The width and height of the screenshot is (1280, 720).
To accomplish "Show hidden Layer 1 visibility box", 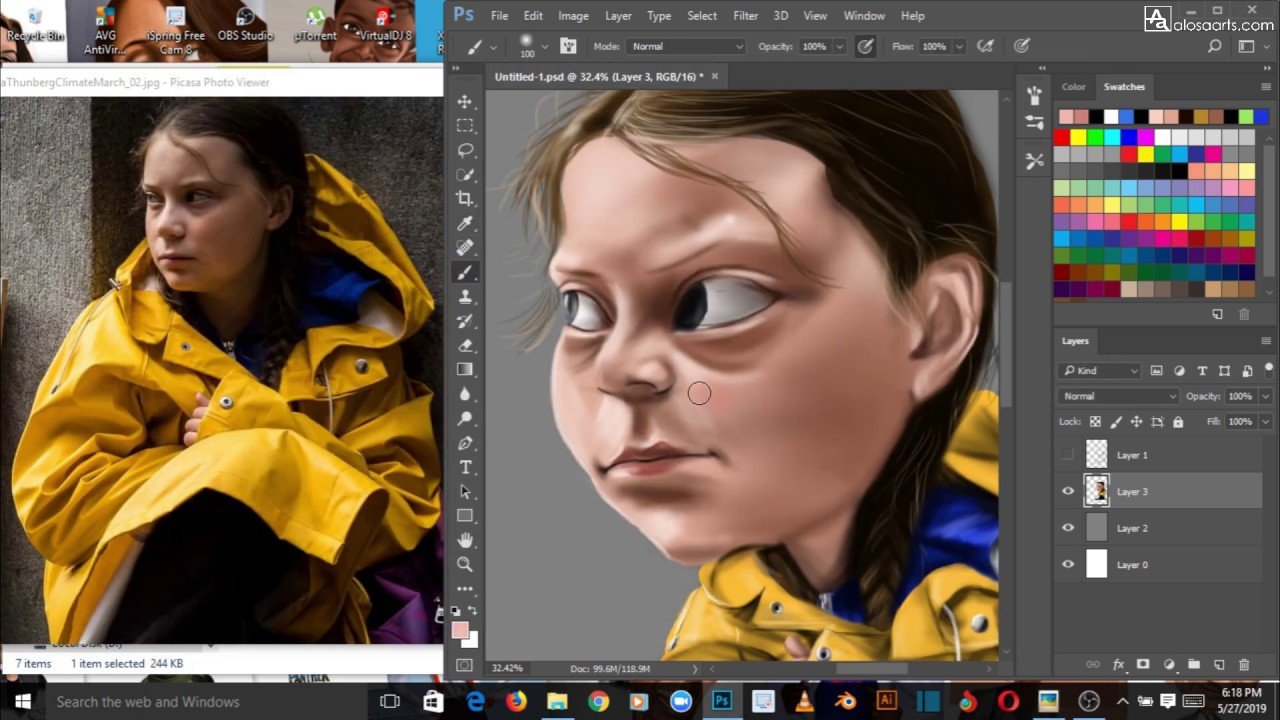I will (x=1068, y=455).
